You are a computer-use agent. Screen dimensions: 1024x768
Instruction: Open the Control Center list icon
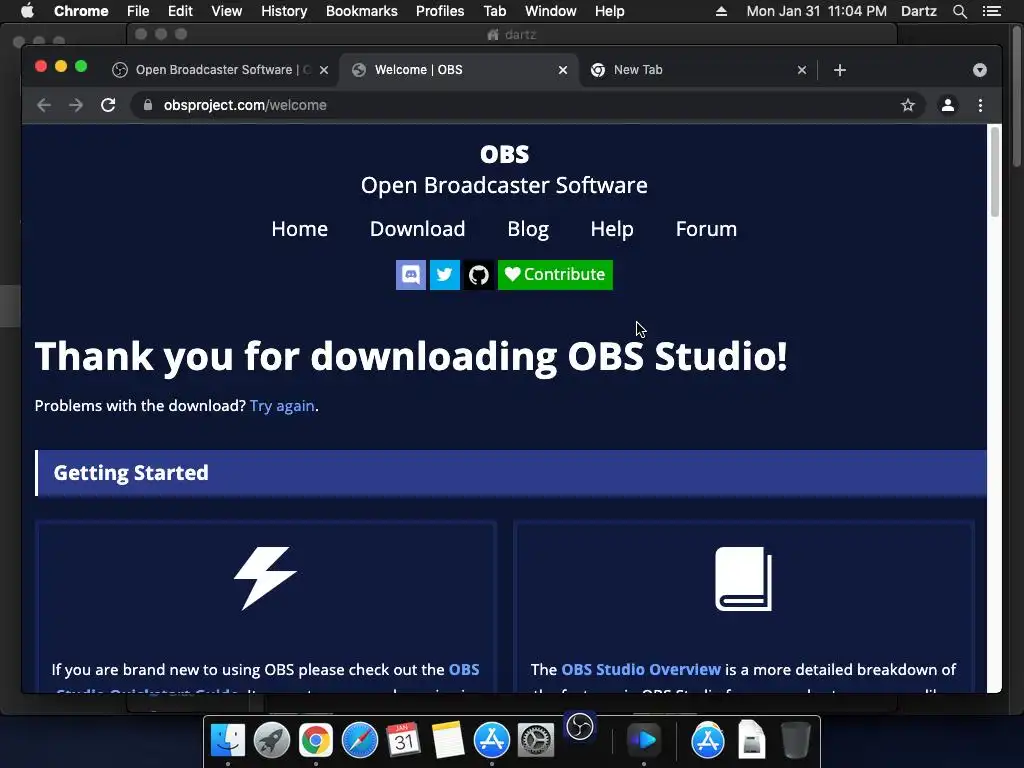click(991, 11)
